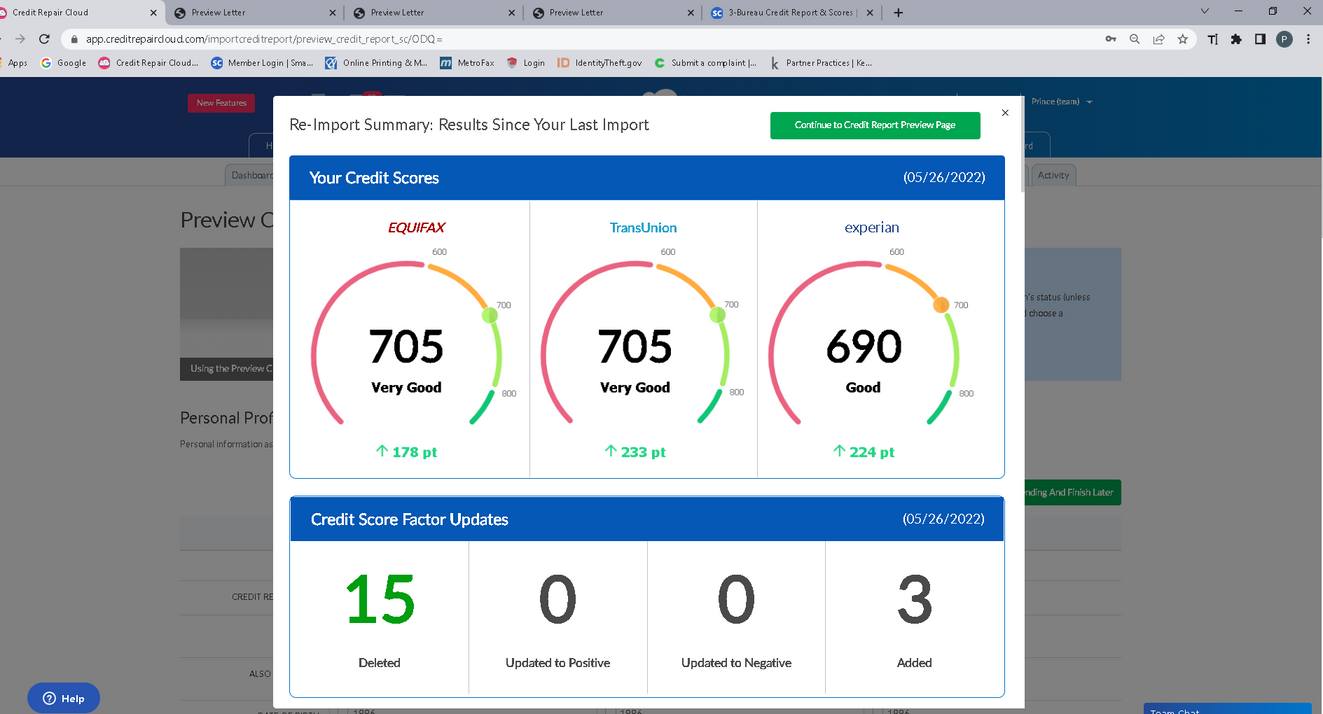The image size is (1323, 714).
Task: Open the Activity tab behind the dialog
Action: [x=1053, y=175]
